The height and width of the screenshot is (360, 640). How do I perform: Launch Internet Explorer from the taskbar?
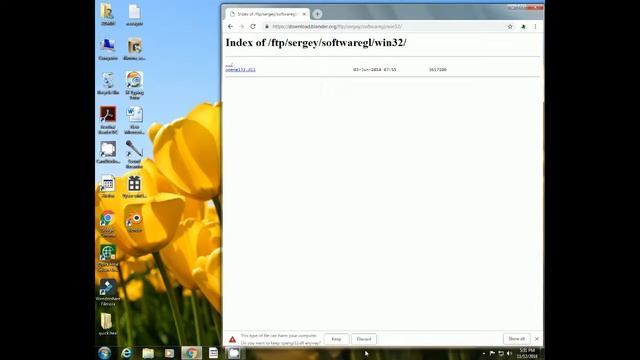(x=127, y=353)
